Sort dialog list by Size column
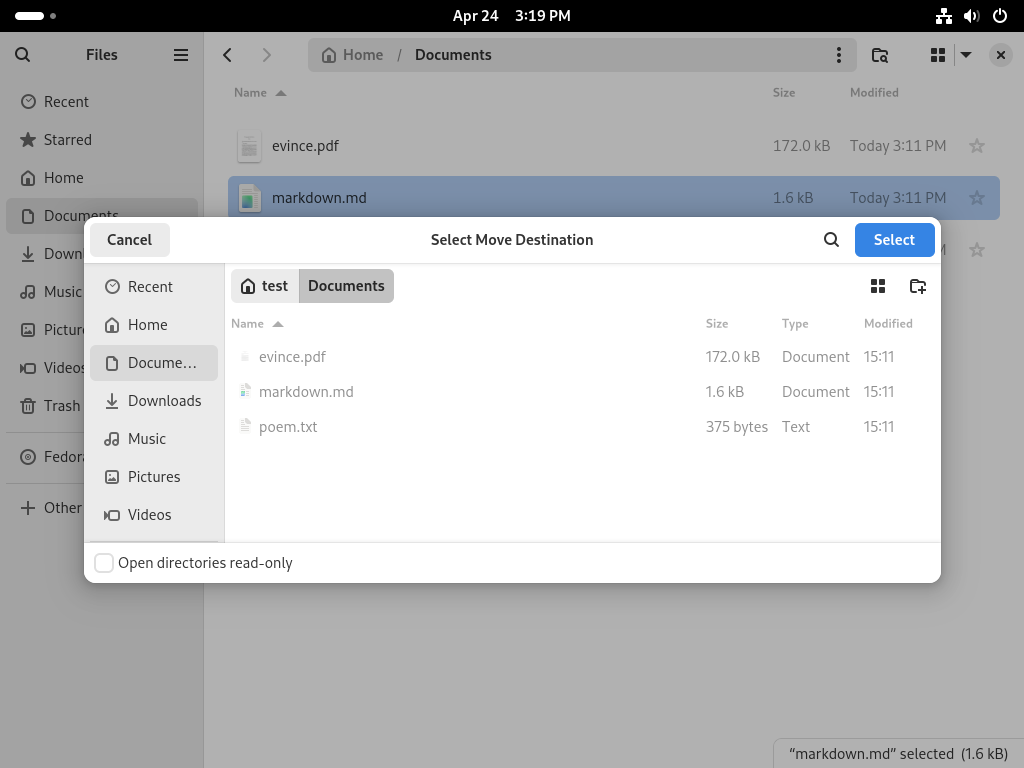 (716, 323)
